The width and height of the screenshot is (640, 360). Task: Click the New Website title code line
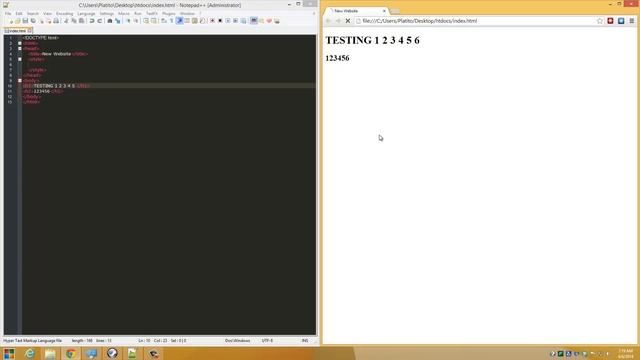[58, 54]
